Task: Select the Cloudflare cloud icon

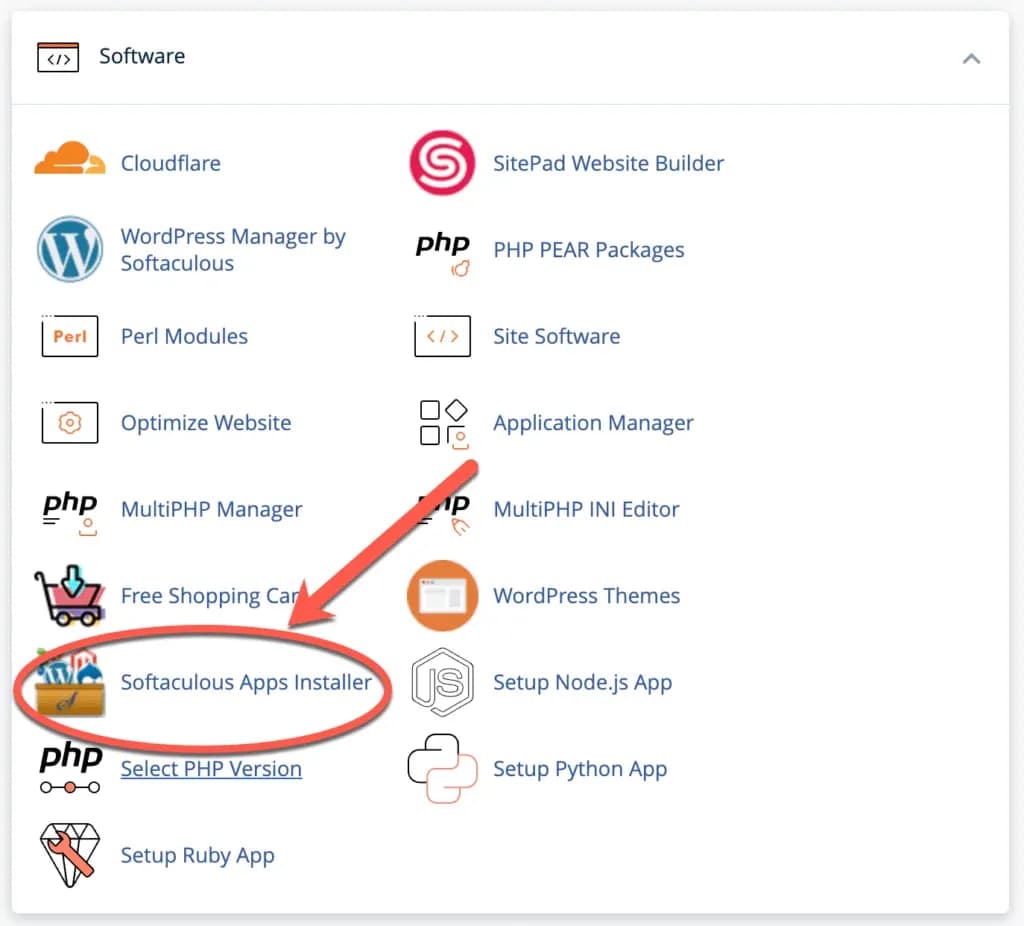Action: pos(68,157)
